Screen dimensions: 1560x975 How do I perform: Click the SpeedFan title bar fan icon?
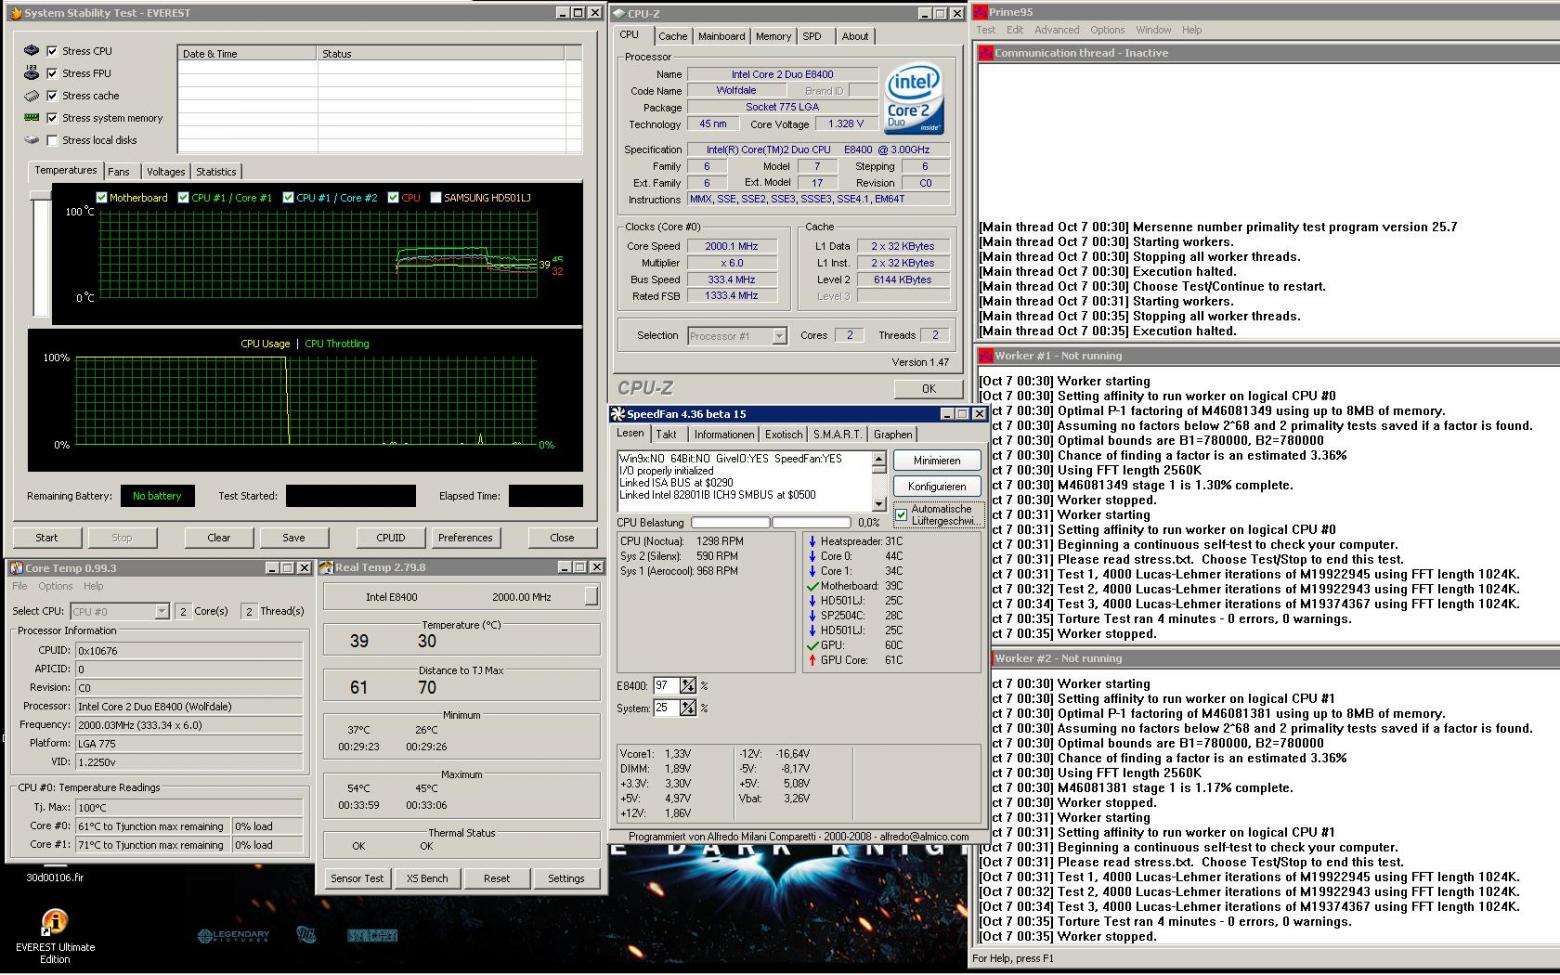(x=618, y=414)
